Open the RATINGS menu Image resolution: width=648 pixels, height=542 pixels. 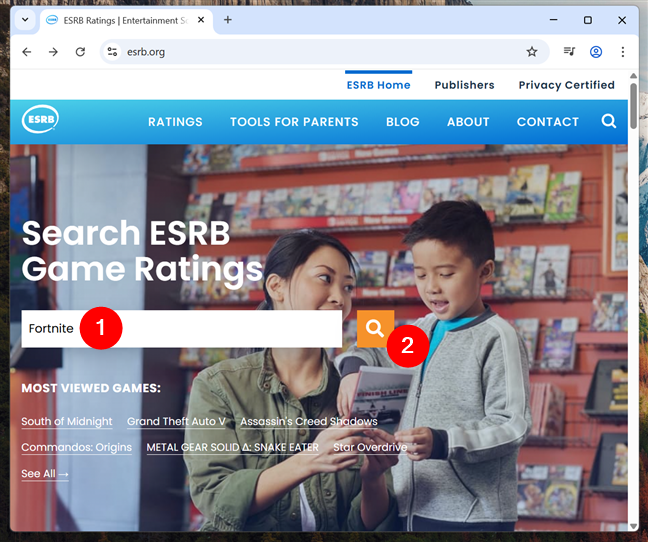coord(175,122)
